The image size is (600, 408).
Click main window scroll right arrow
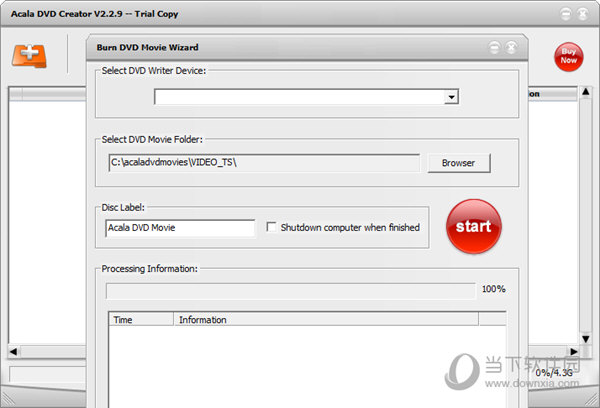click(574, 351)
